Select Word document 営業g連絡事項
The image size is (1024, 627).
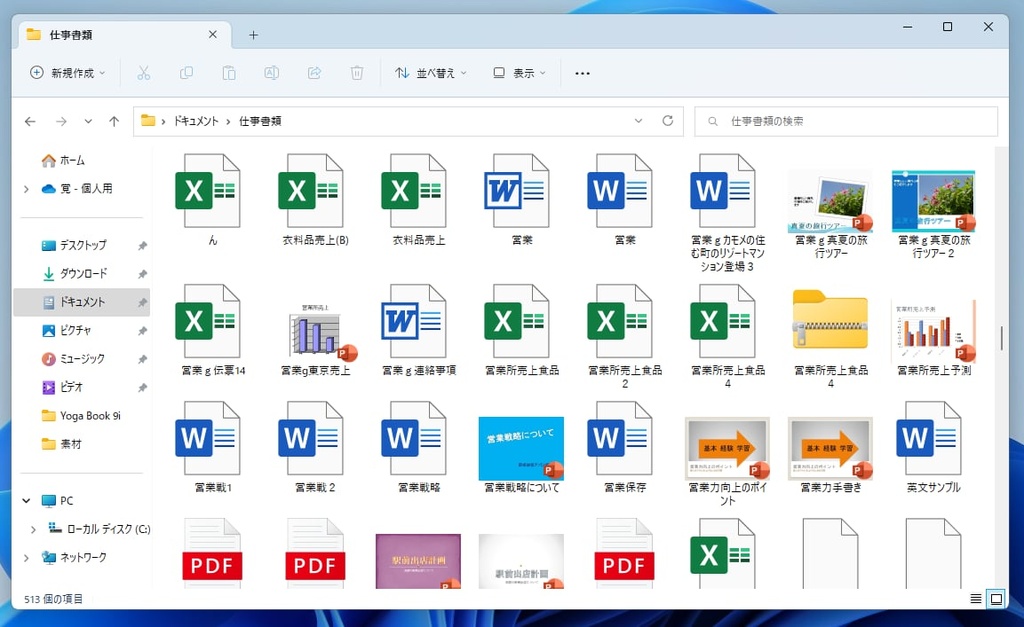click(418, 330)
